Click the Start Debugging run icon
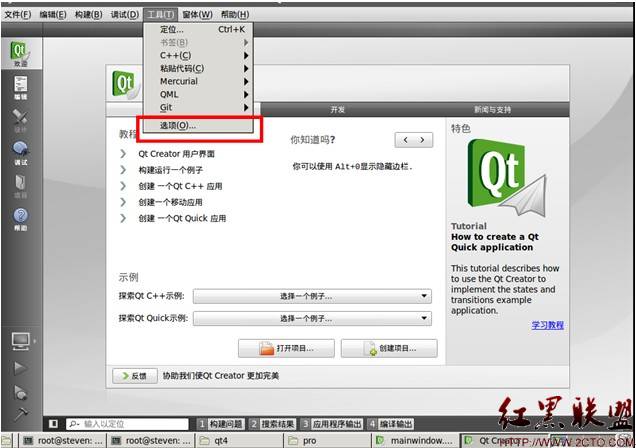 20,392
